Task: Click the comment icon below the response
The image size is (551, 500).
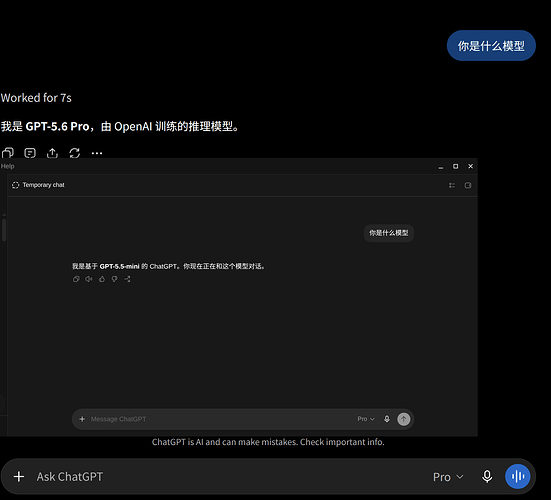Action: point(30,153)
